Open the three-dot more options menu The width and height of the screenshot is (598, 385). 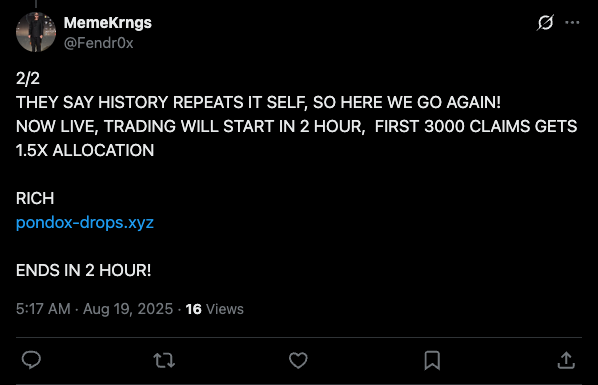572,23
